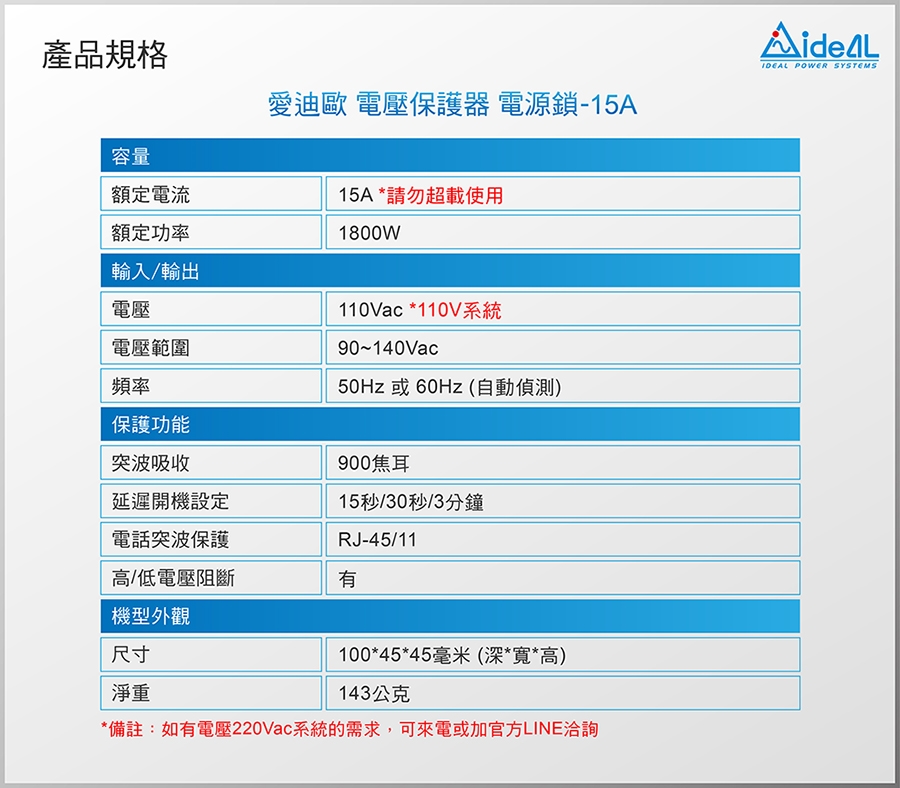Select the 1800W rated power value
The image size is (900, 788).
pos(369,233)
